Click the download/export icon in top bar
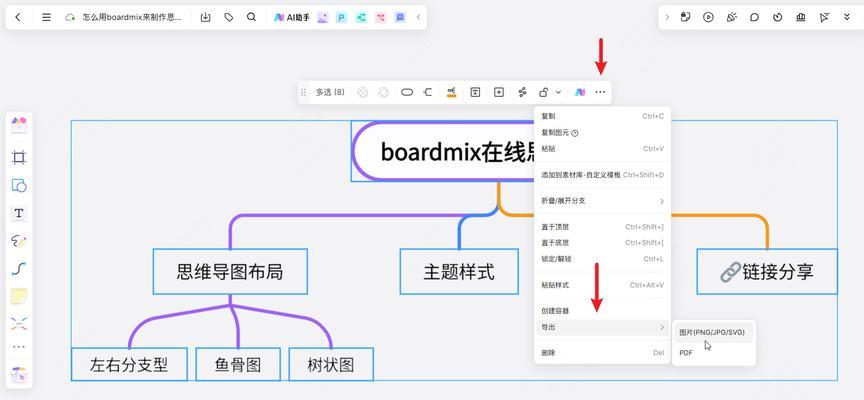This screenshot has height=400, width=864. pos(206,17)
